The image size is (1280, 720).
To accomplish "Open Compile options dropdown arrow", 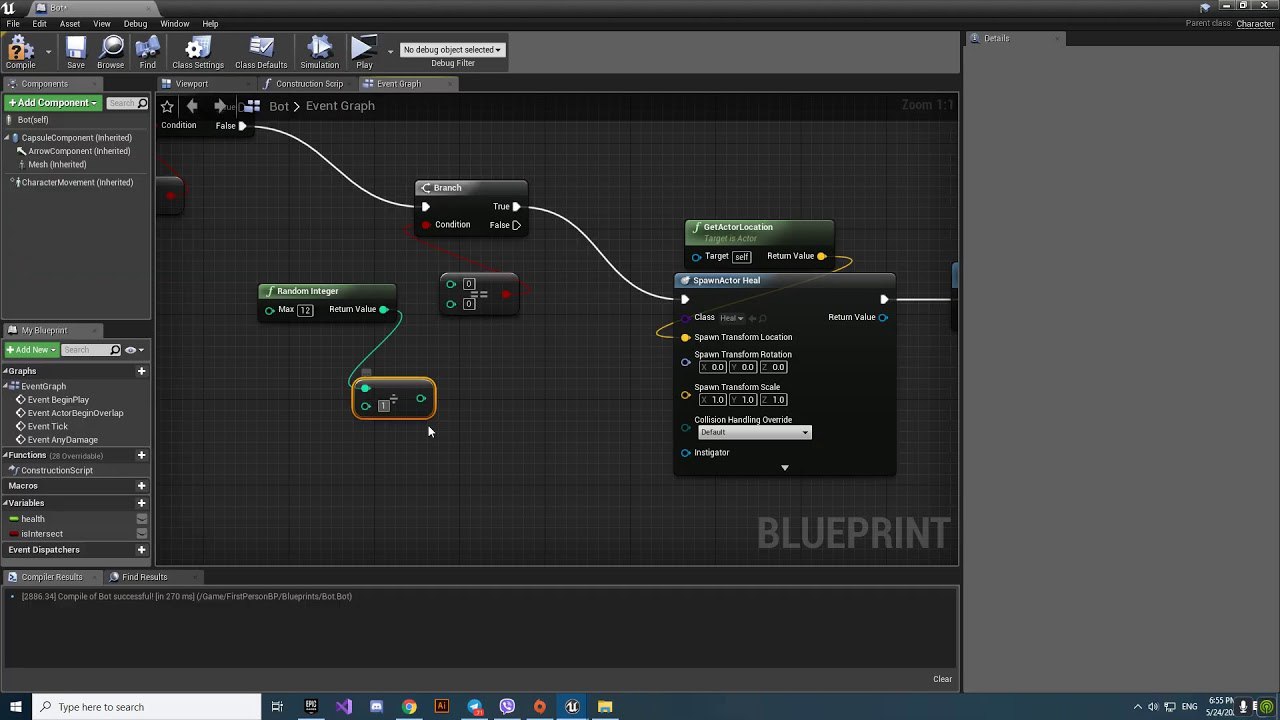I will click(x=48, y=51).
